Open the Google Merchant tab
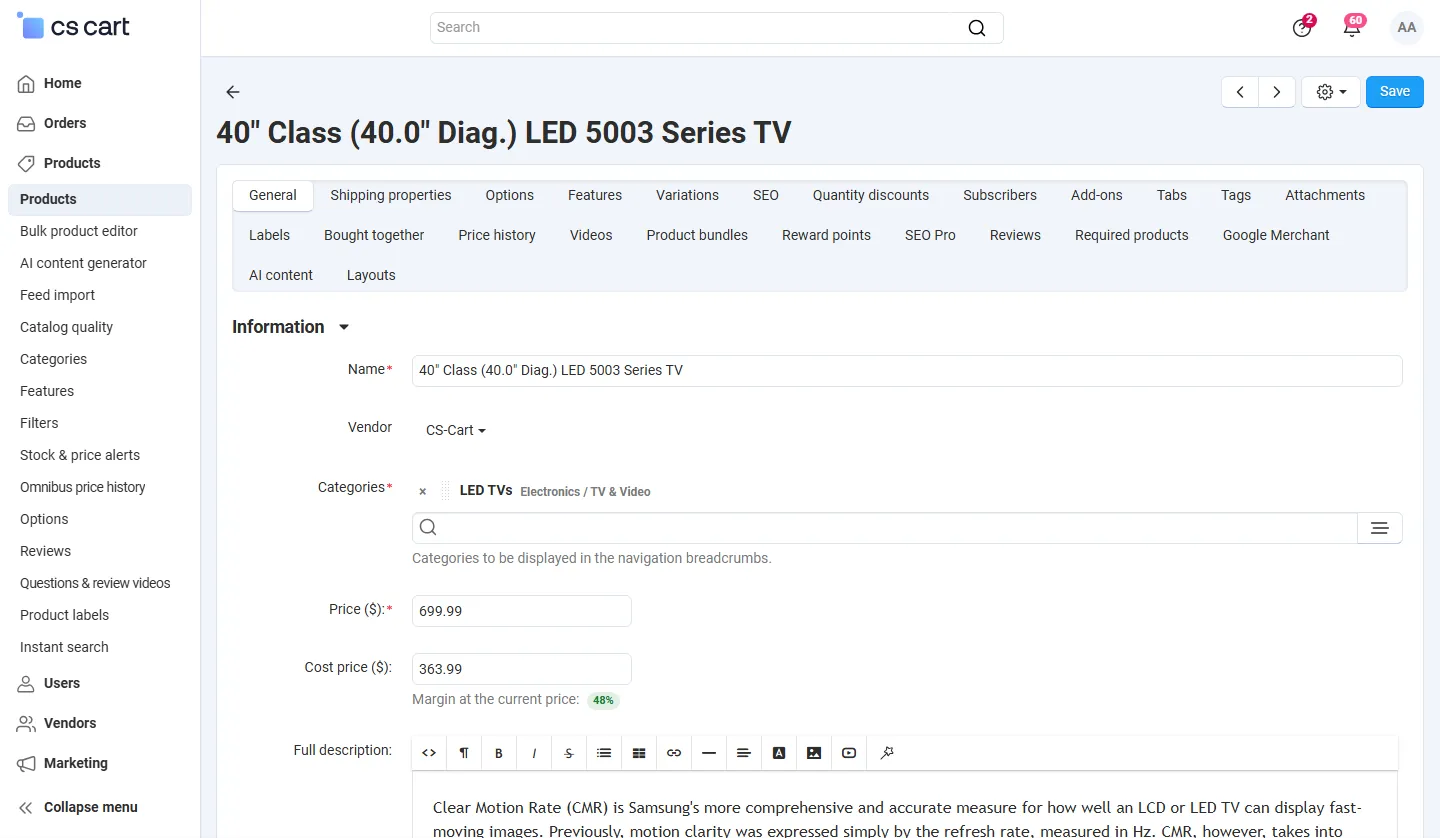 pos(1276,235)
